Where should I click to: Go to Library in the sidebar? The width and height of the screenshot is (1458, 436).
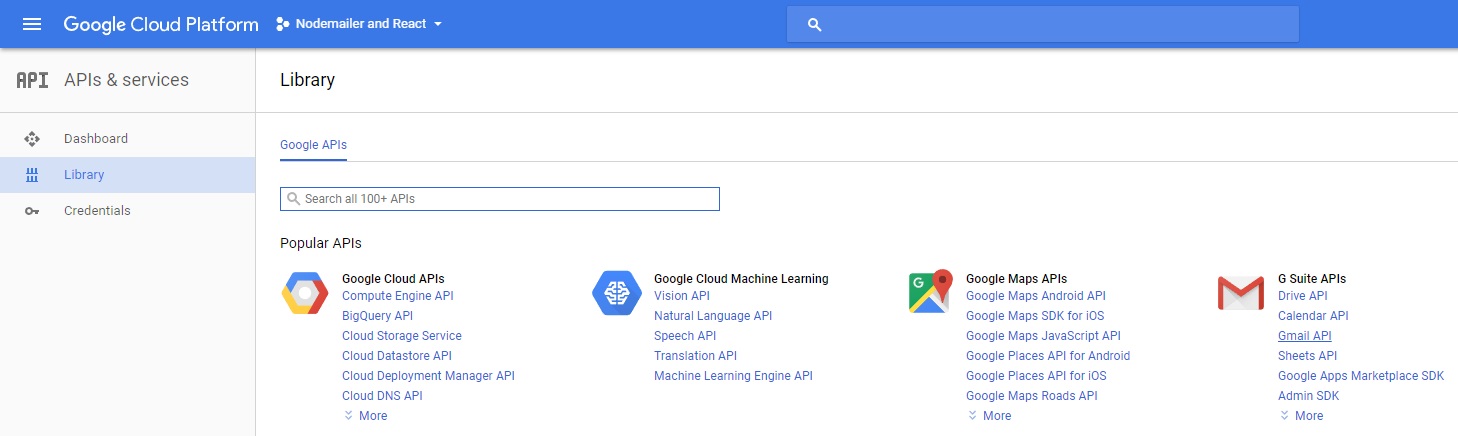pyautogui.click(x=84, y=175)
